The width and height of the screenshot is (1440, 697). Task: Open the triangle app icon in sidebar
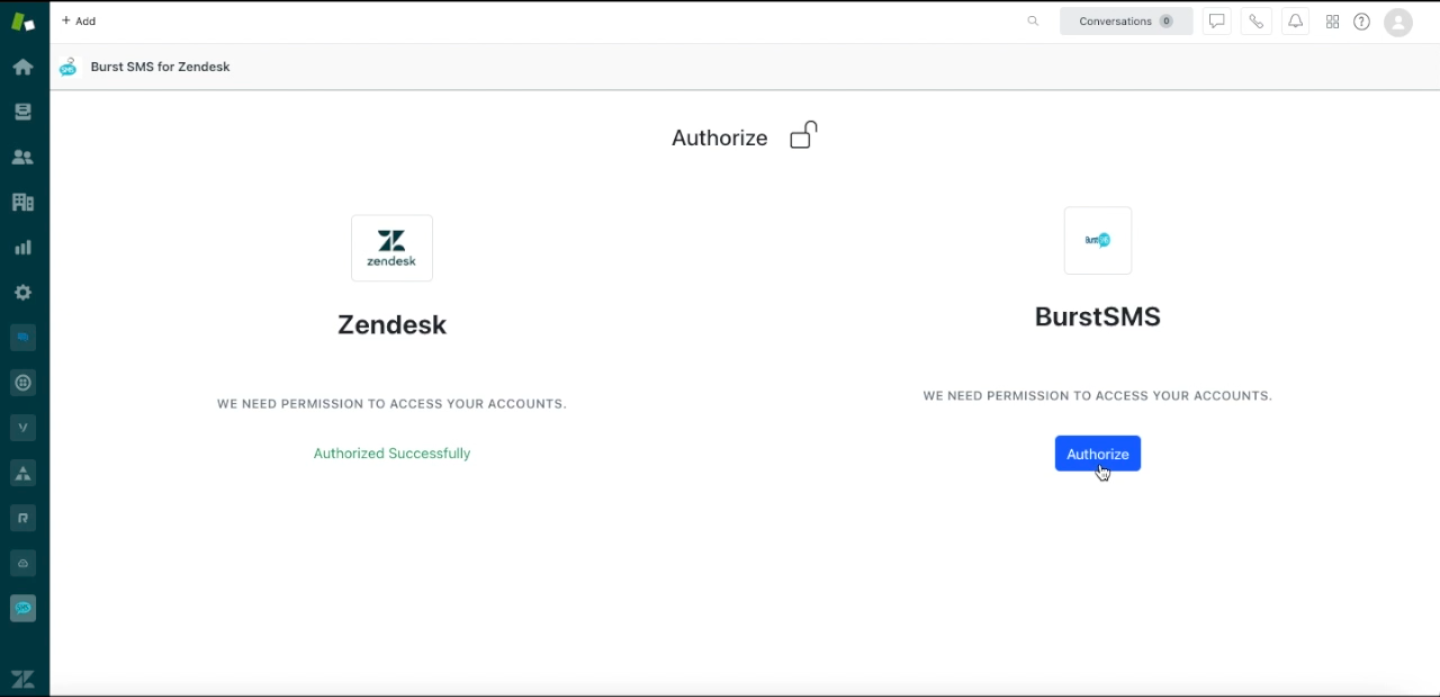[23, 472]
